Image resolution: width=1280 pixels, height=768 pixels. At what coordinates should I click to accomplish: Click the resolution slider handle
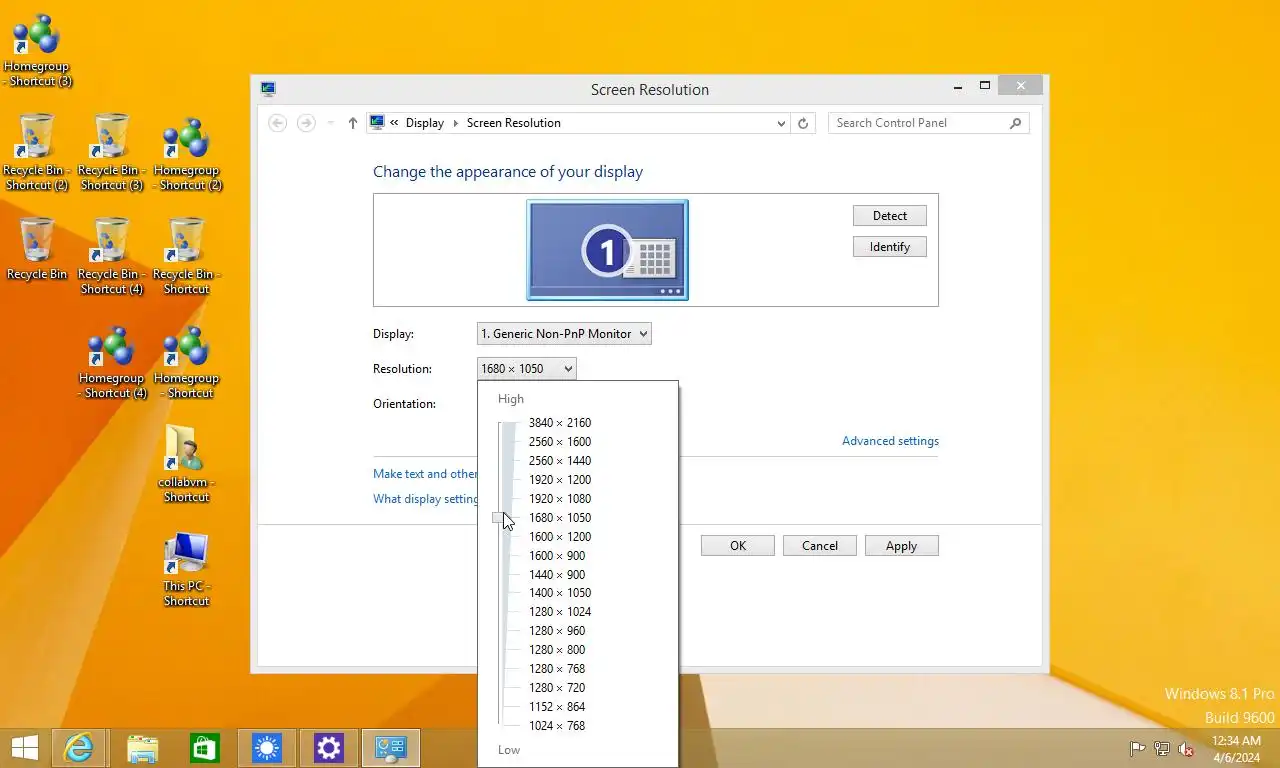pyautogui.click(x=499, y=518)
